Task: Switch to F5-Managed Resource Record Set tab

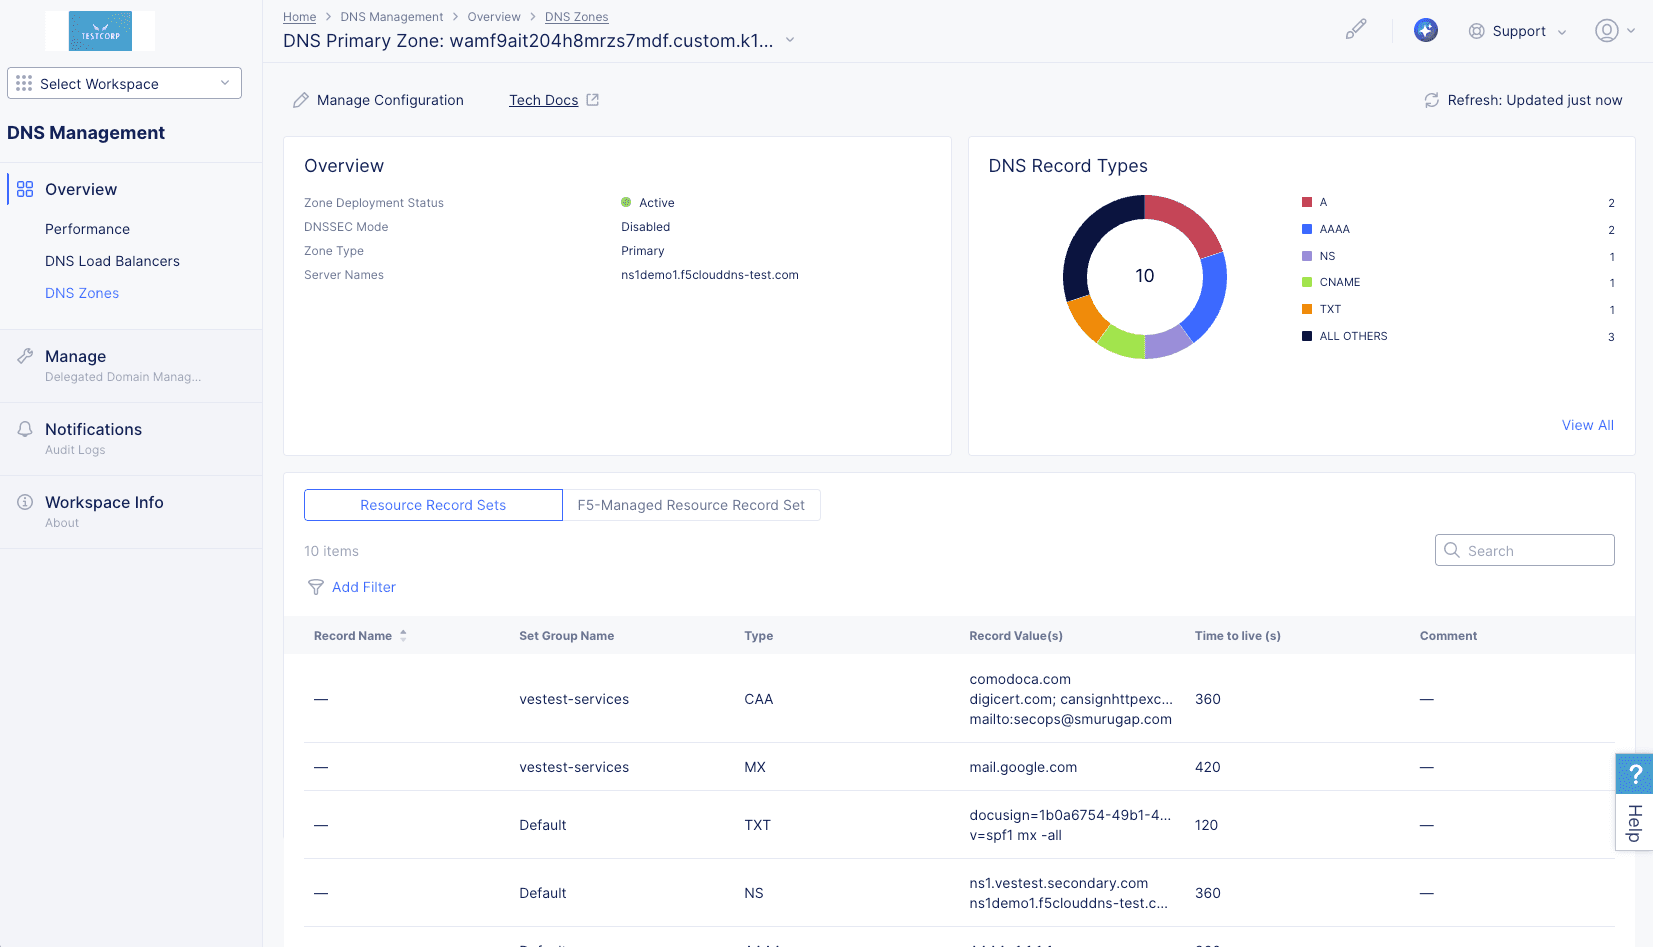Action: coord(691,505)
